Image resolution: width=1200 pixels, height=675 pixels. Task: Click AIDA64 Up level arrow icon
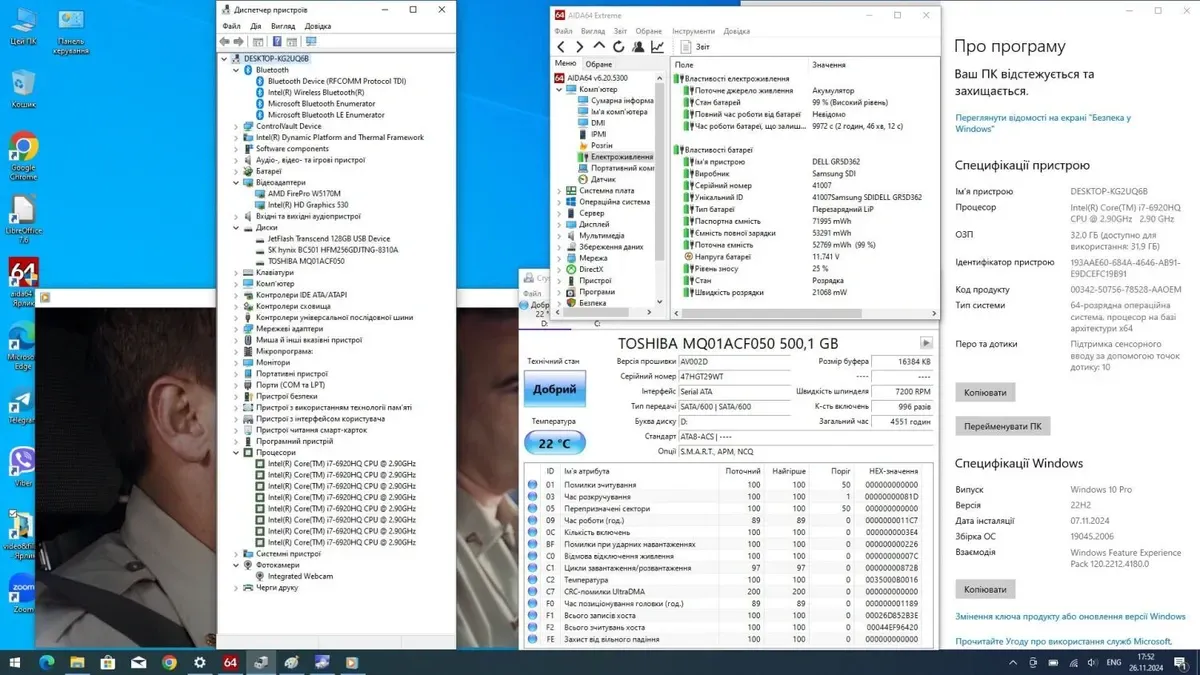tap(599, 47)
